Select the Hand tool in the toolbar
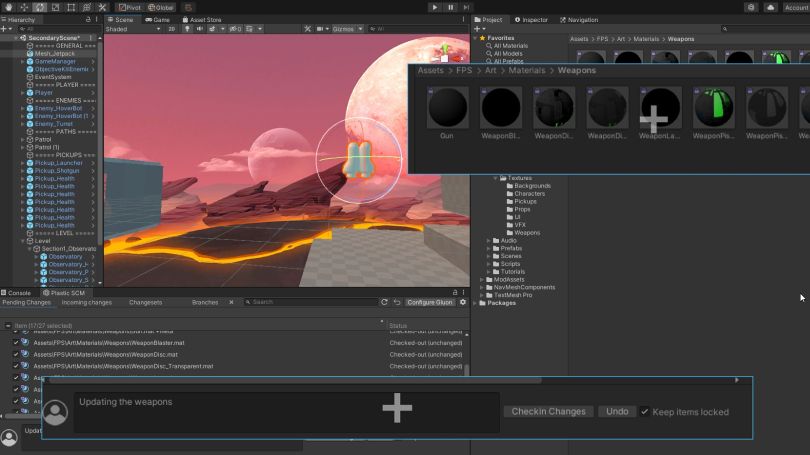The height and width of the screenshot is (455, 810). tap(8, 7)
